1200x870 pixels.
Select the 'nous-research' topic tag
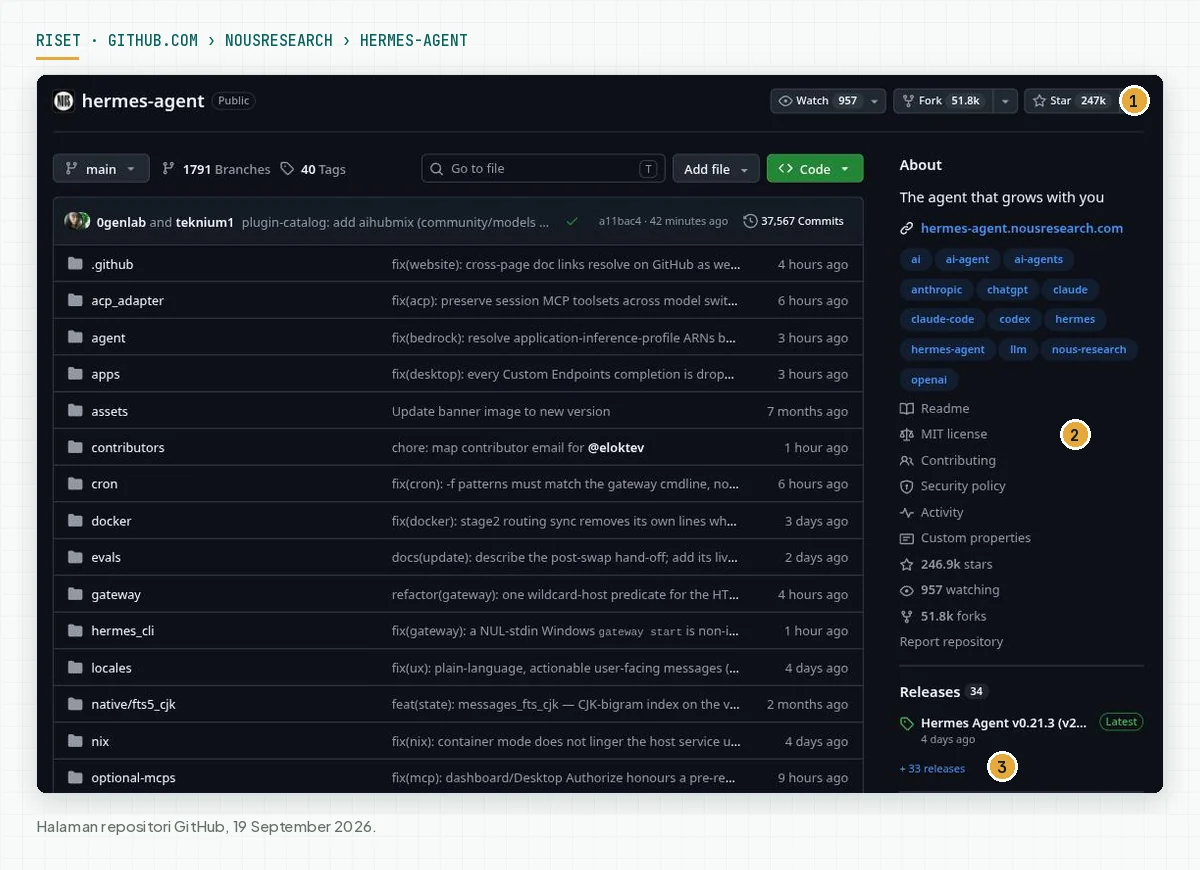[1089, 349]
